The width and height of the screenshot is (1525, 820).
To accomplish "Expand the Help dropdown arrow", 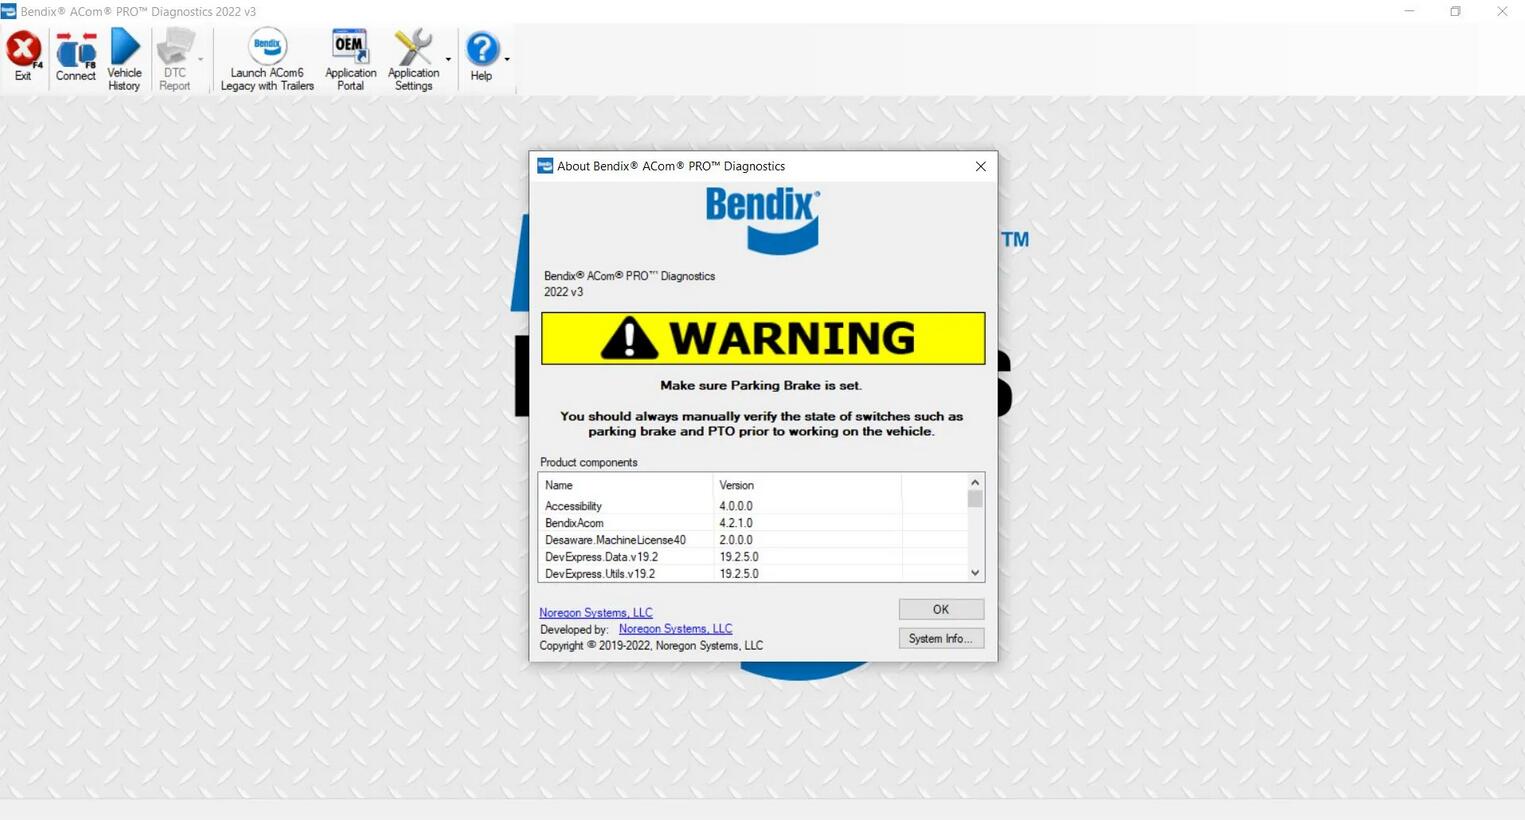I will 507,60.
